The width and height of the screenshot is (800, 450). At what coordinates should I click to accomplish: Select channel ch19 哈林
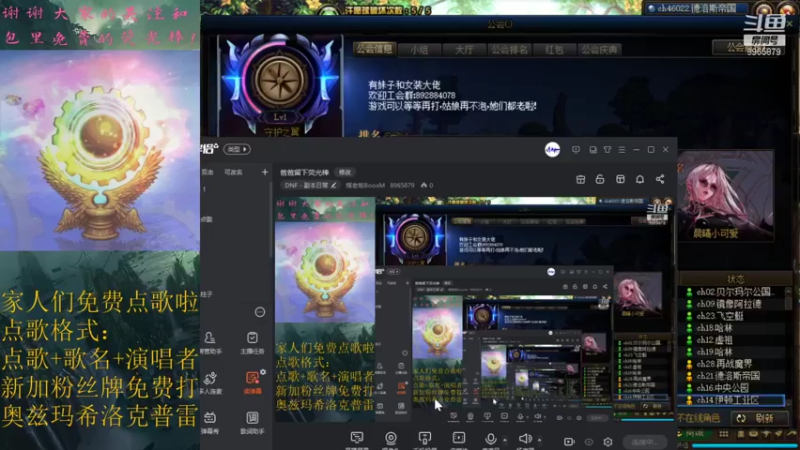pos(731,352)
